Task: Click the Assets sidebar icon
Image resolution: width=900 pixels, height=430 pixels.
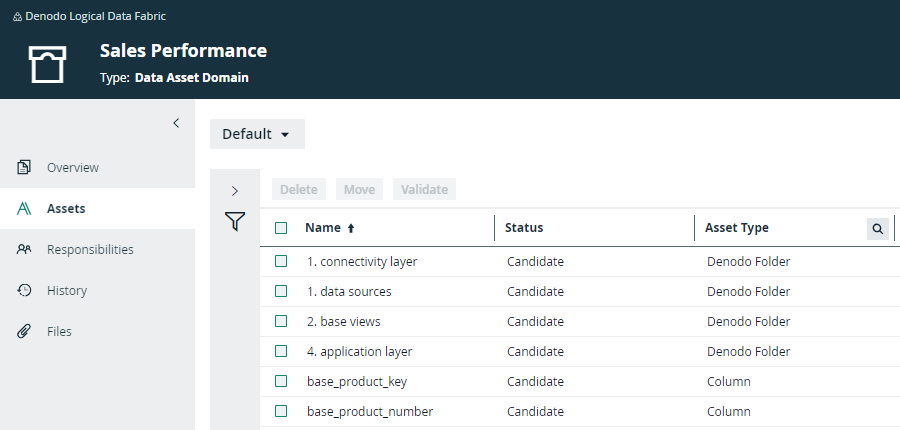Action: [24, 208]
